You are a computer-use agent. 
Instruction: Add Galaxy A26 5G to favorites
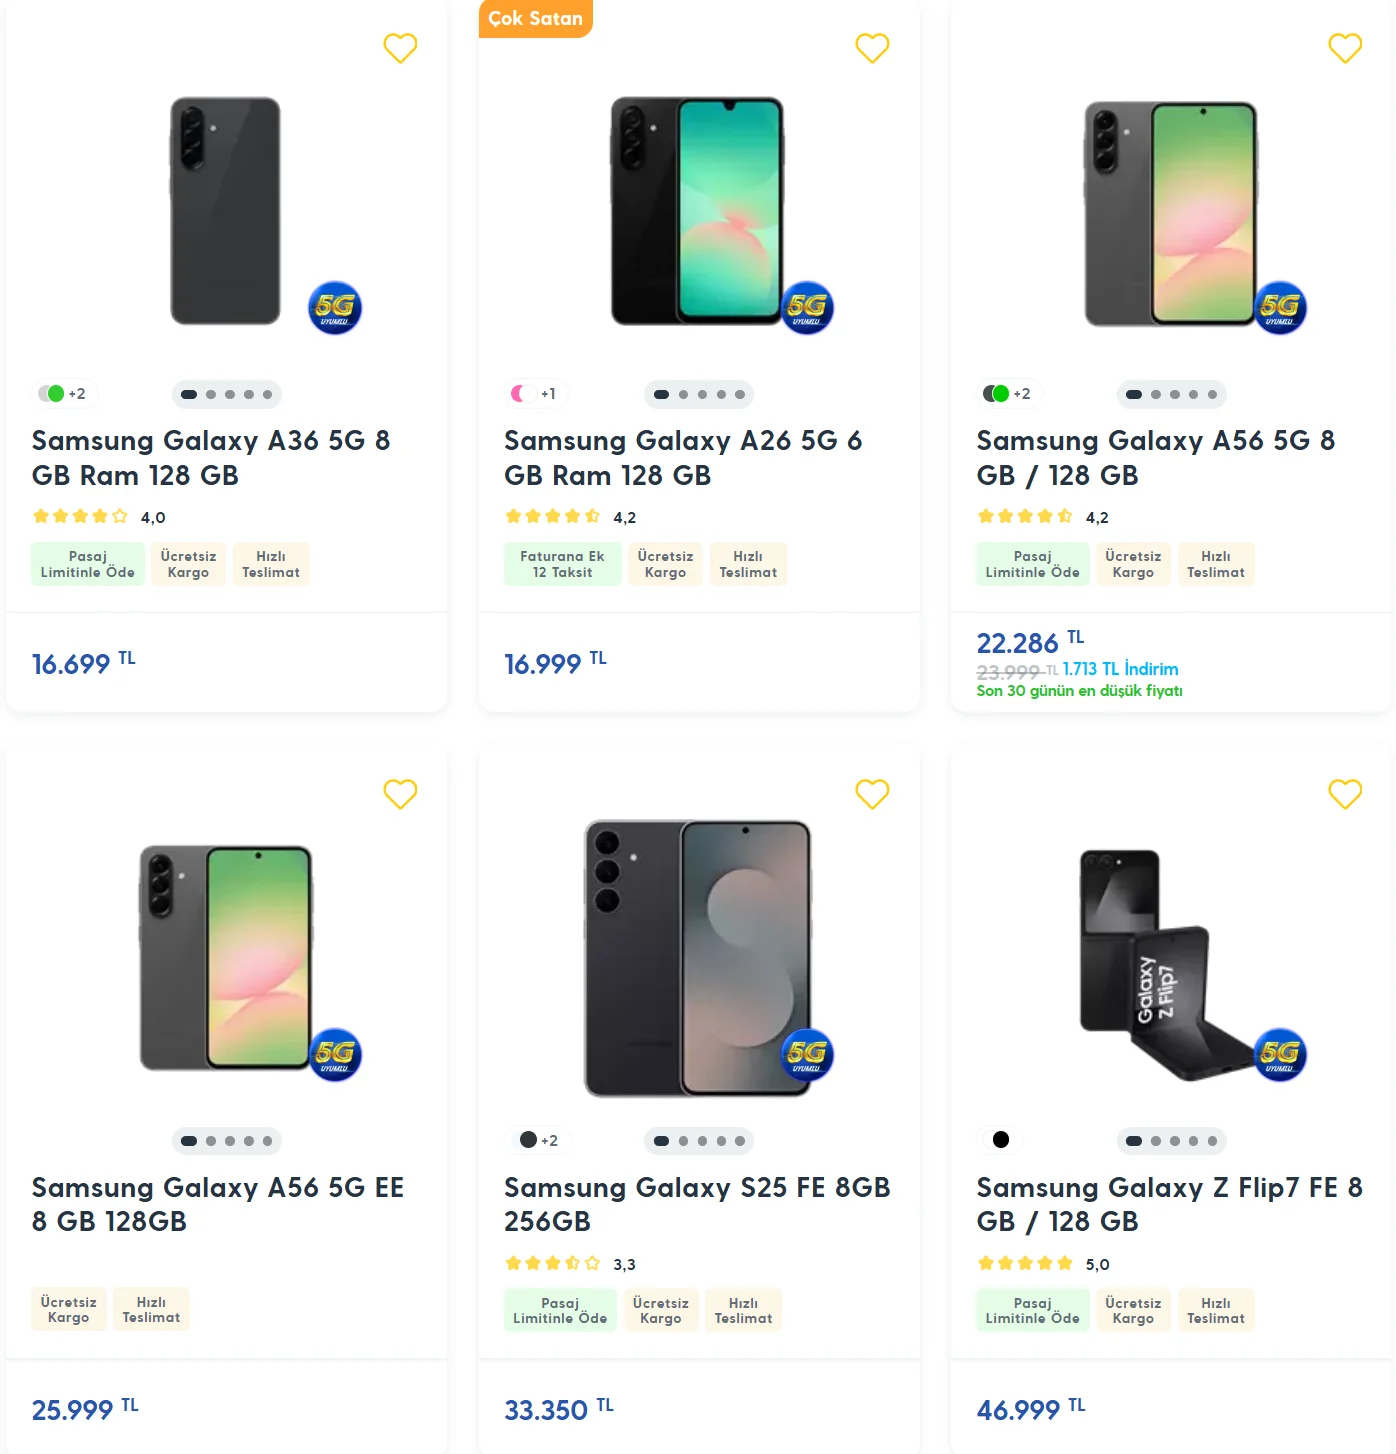872,48
